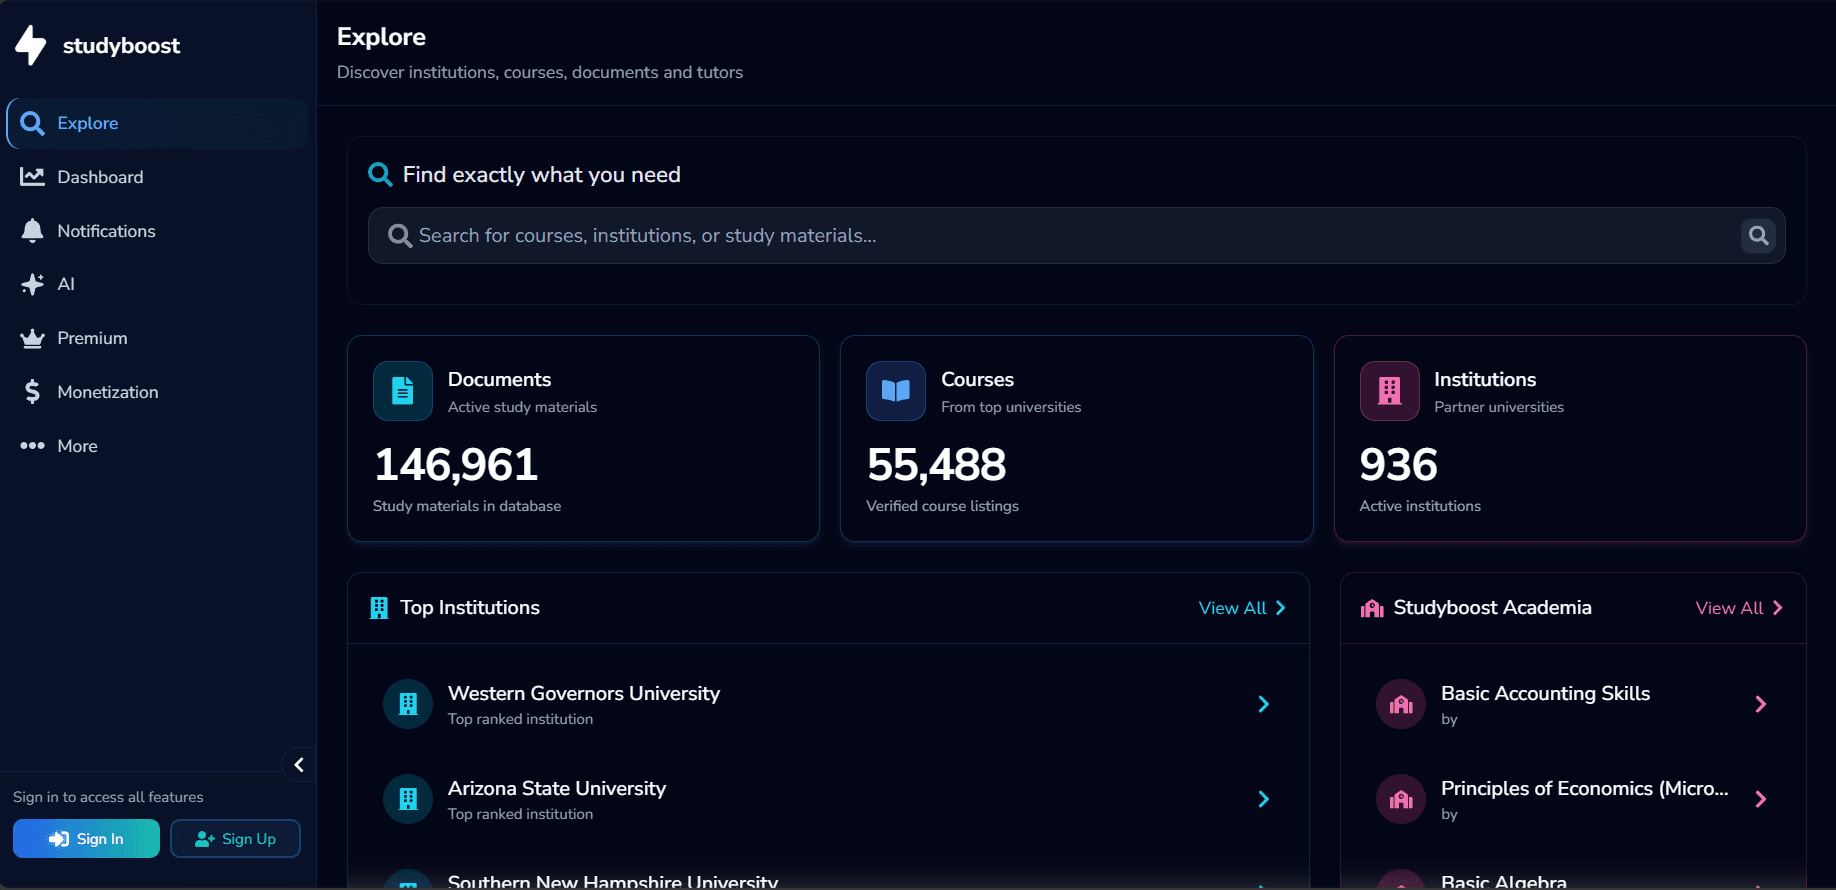The image size is (1836, 890).
Task: Click the Arizona State University building icon
Action: 408,799
